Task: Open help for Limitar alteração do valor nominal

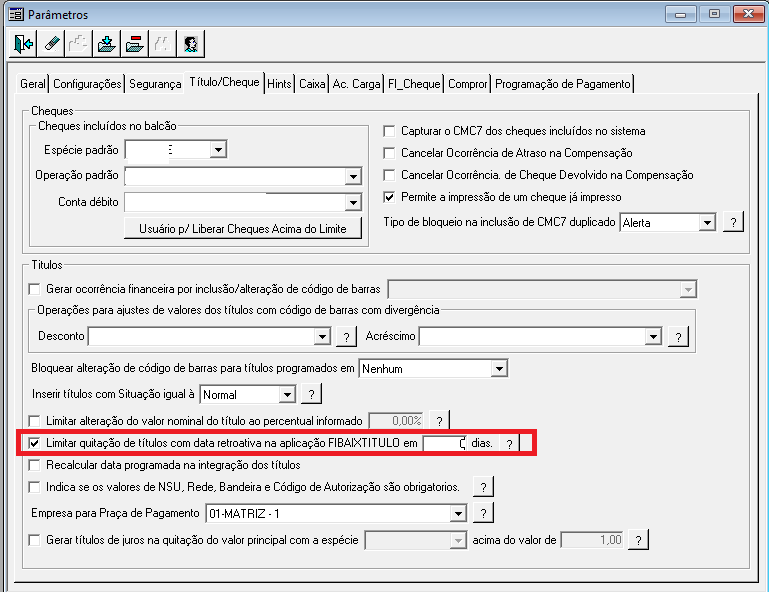Action: click(439, 421)
